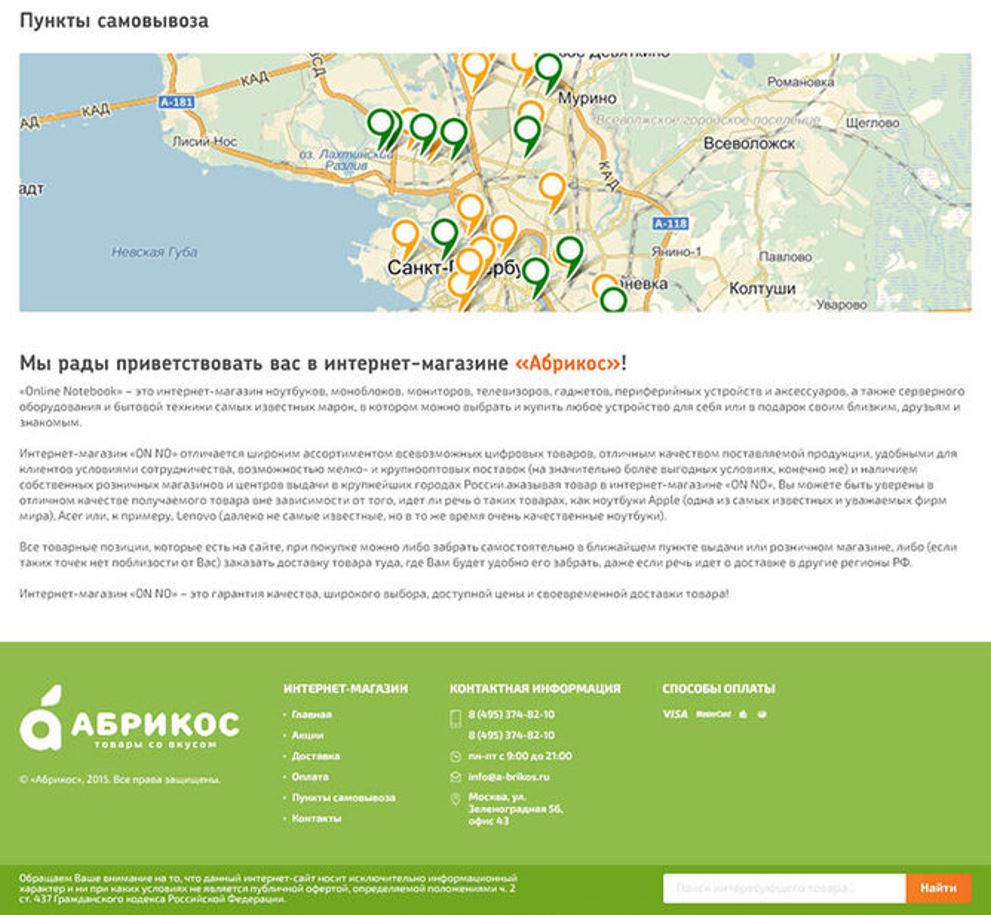Screen dimensions: 991x915
Task: Click the last round payment method icon
Action: 762,714
